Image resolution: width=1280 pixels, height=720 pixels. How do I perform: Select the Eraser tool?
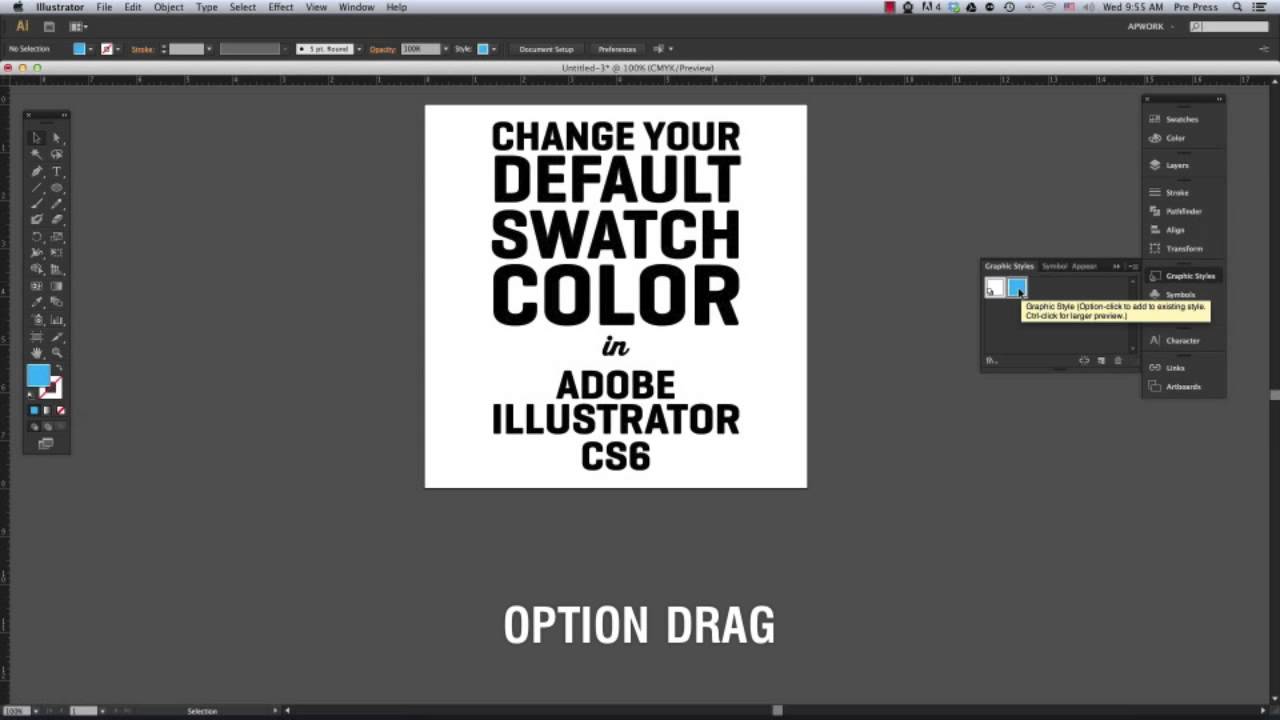pyautogui.click(x=56, y=219)
